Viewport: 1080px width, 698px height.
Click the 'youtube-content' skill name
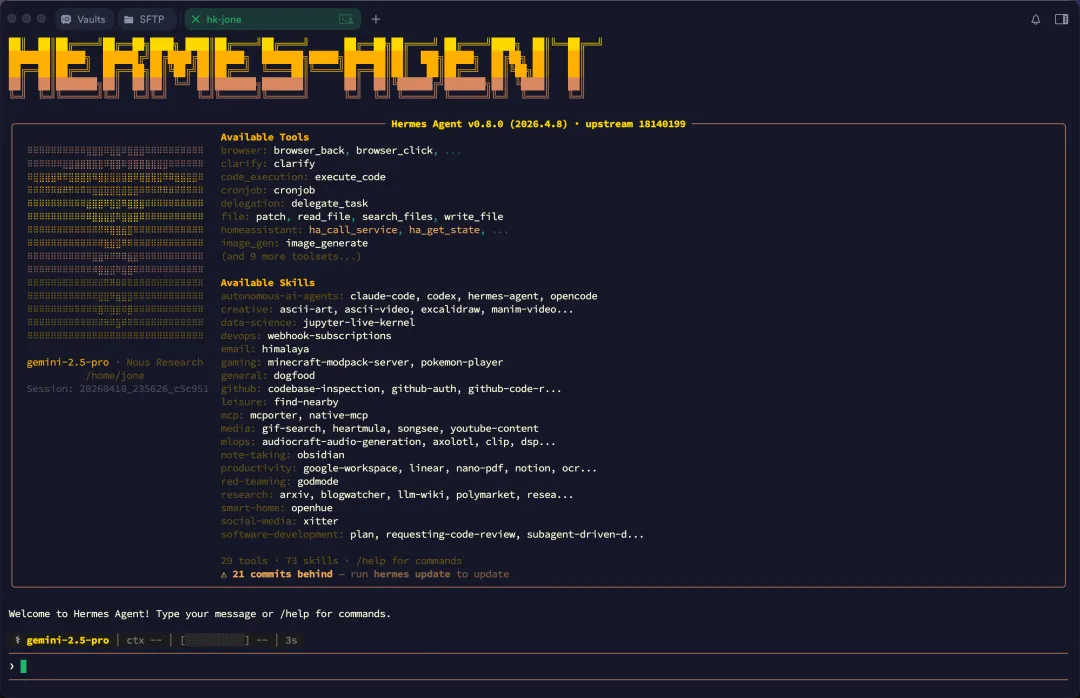[x=494, y=429]
